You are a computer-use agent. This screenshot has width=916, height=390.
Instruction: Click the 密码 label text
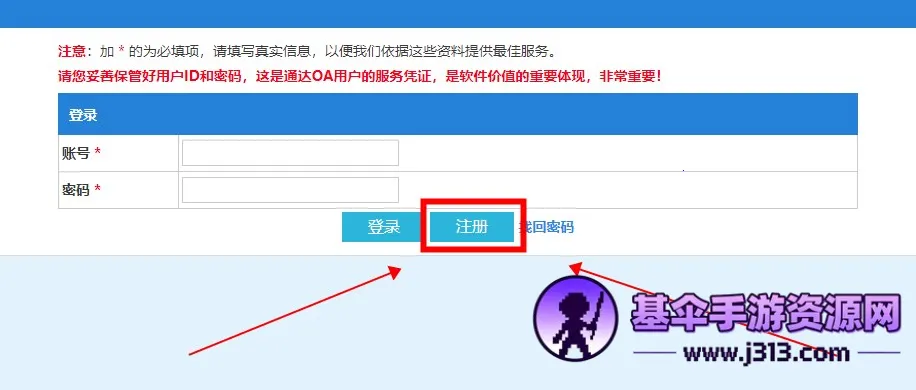[76, 190]
